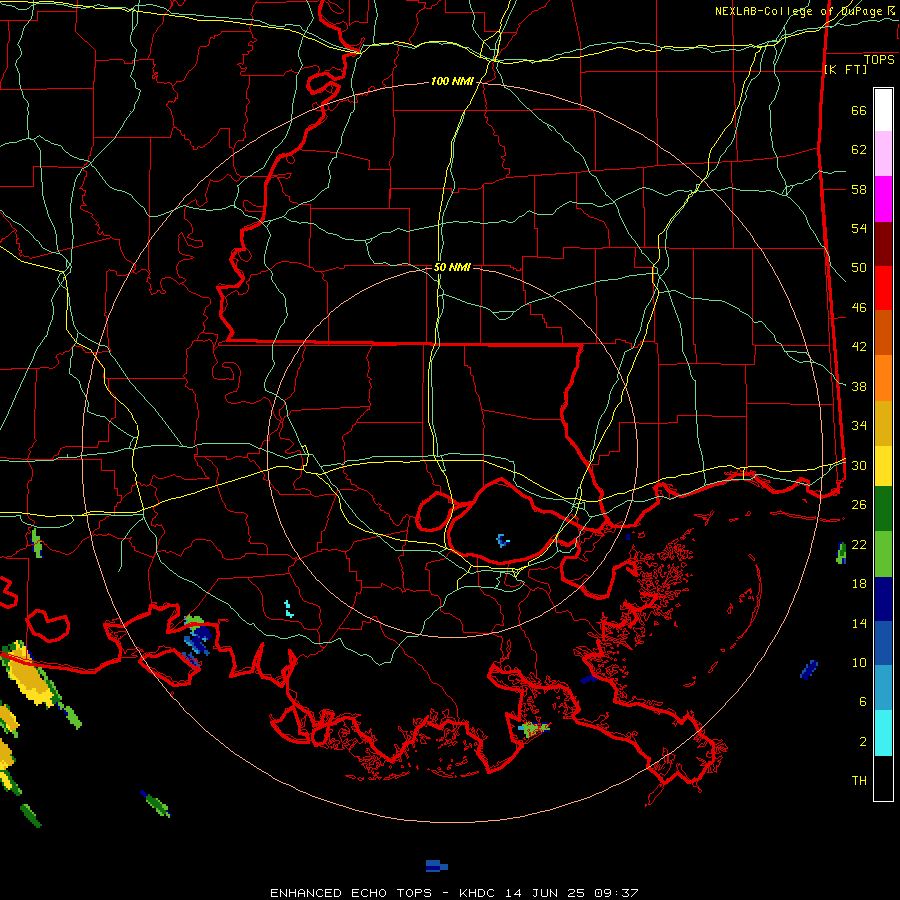This screenshot has width=900, height=900.
Task: Choose the dark orange legend color band
Action: (883, 332)
